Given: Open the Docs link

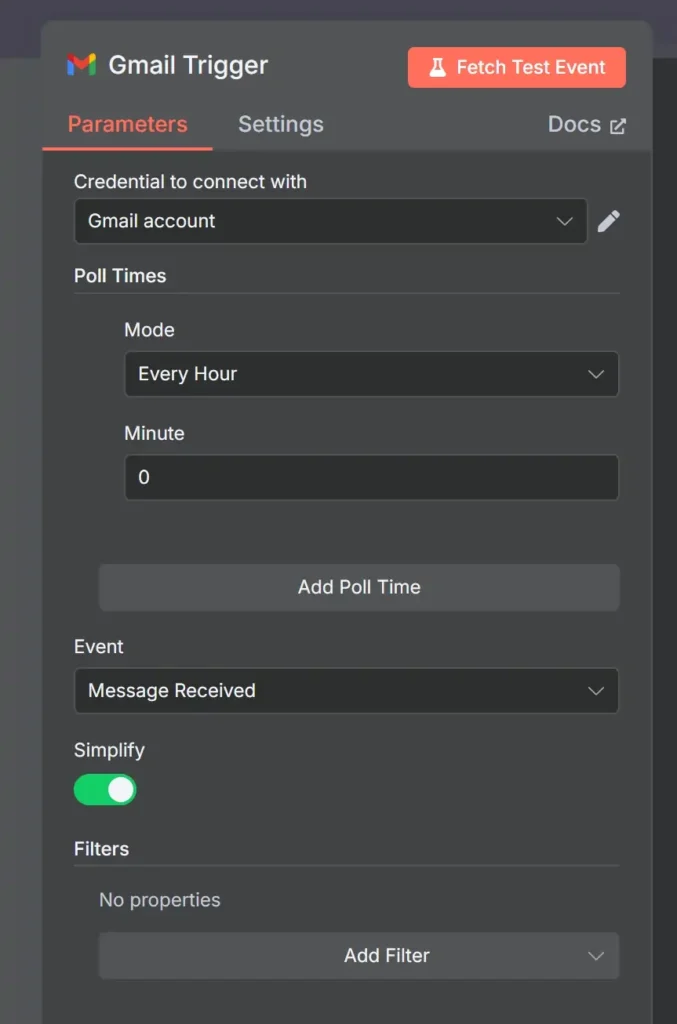Looking at the screenshot, I should 574,125.
